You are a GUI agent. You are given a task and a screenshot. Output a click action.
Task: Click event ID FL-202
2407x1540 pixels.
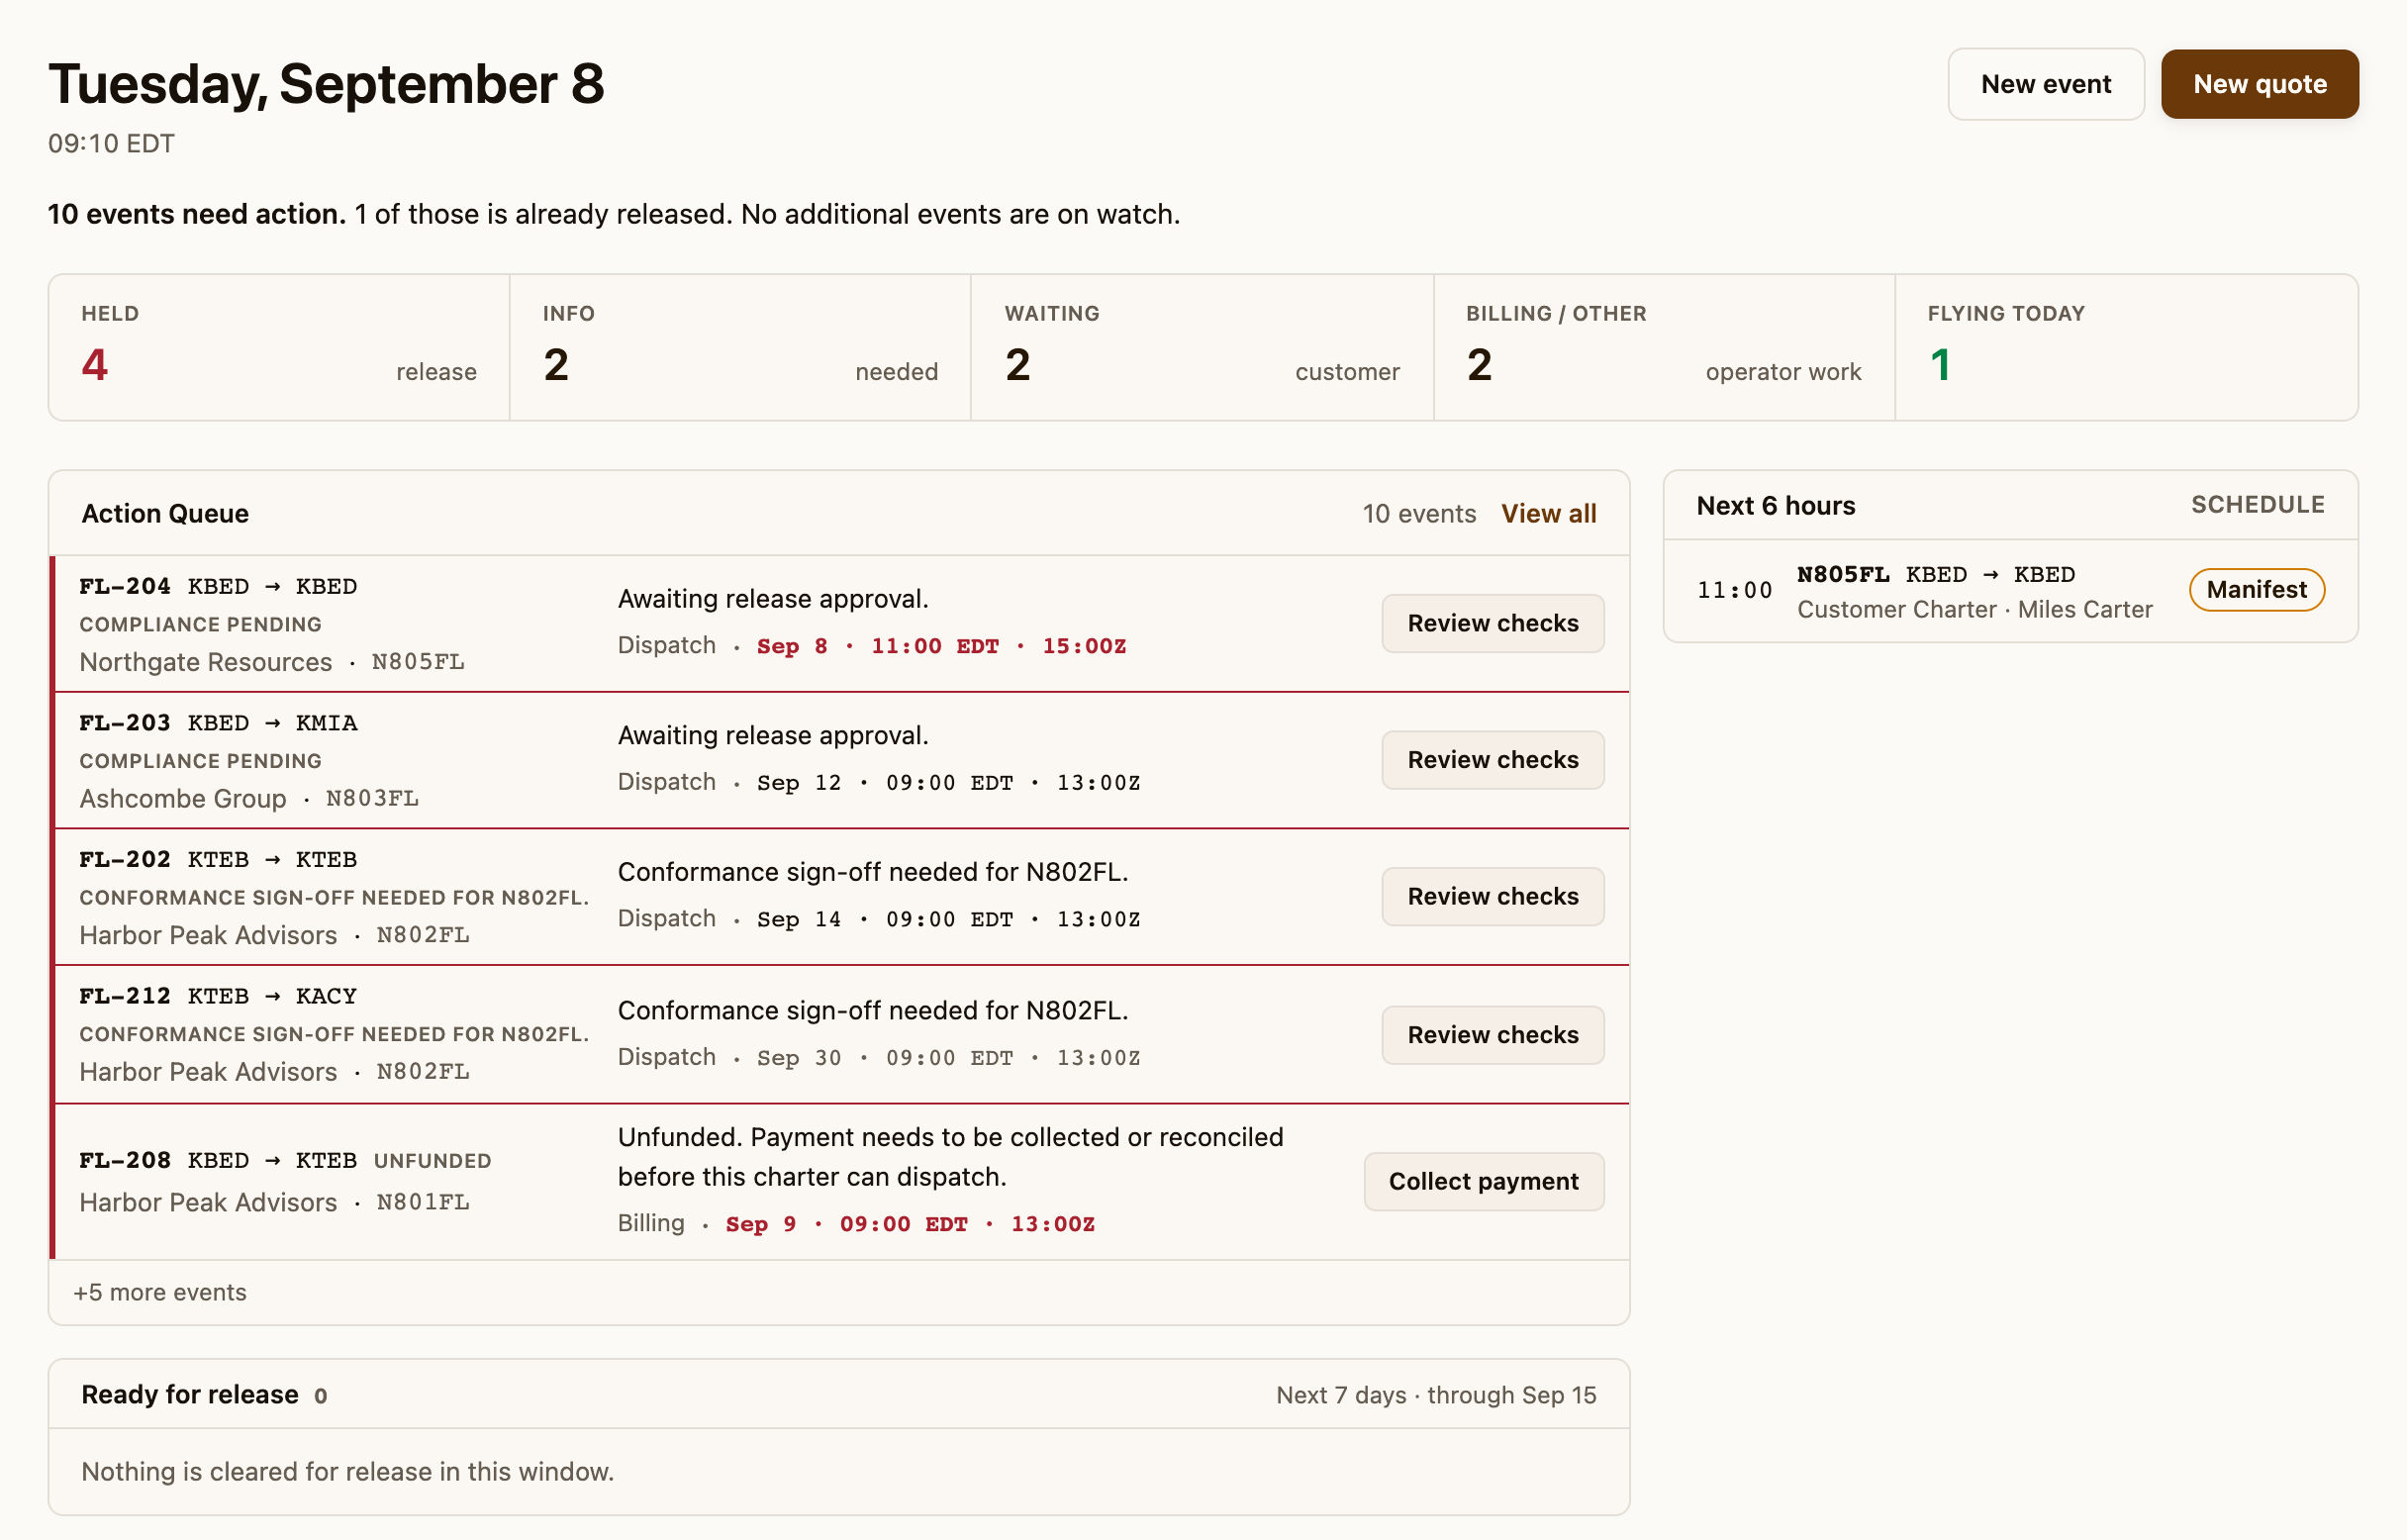(x=125, y=859)
